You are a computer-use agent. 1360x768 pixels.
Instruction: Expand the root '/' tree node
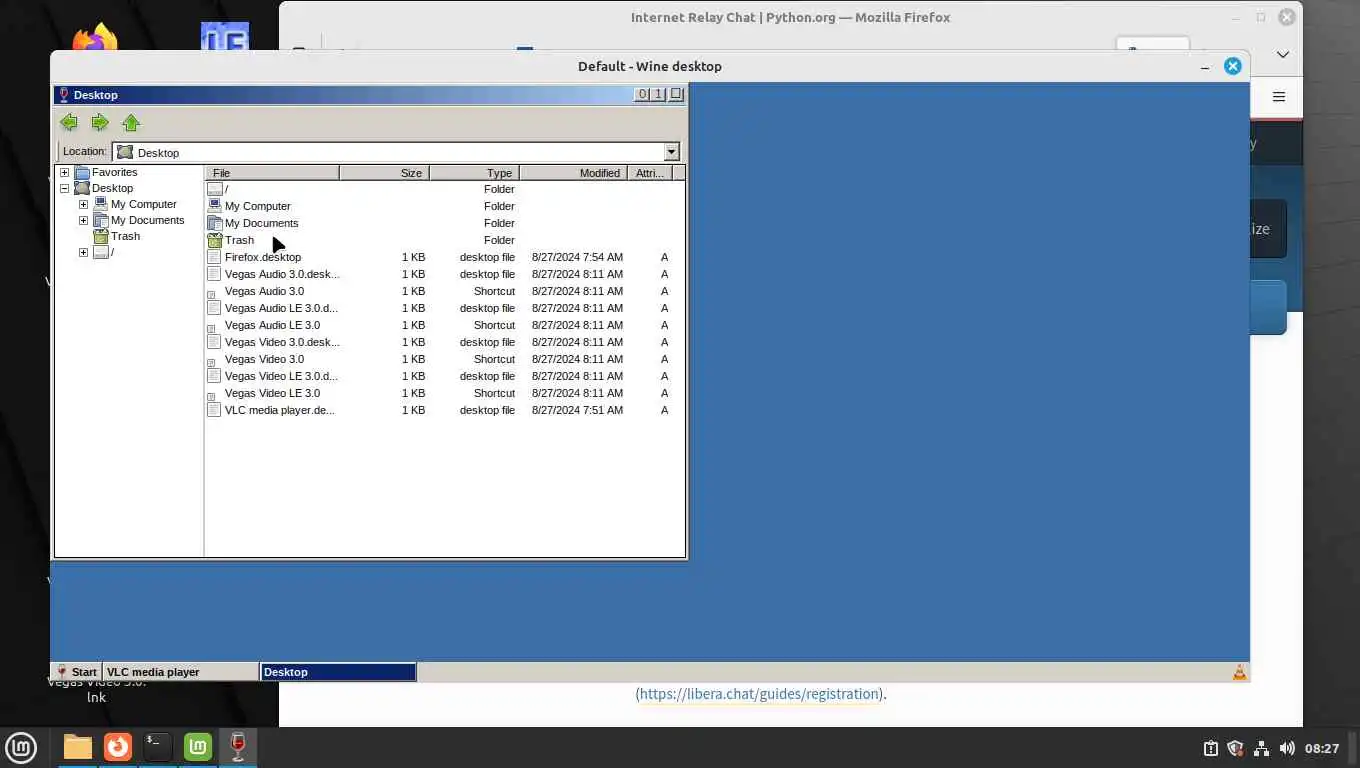[84, 252]
